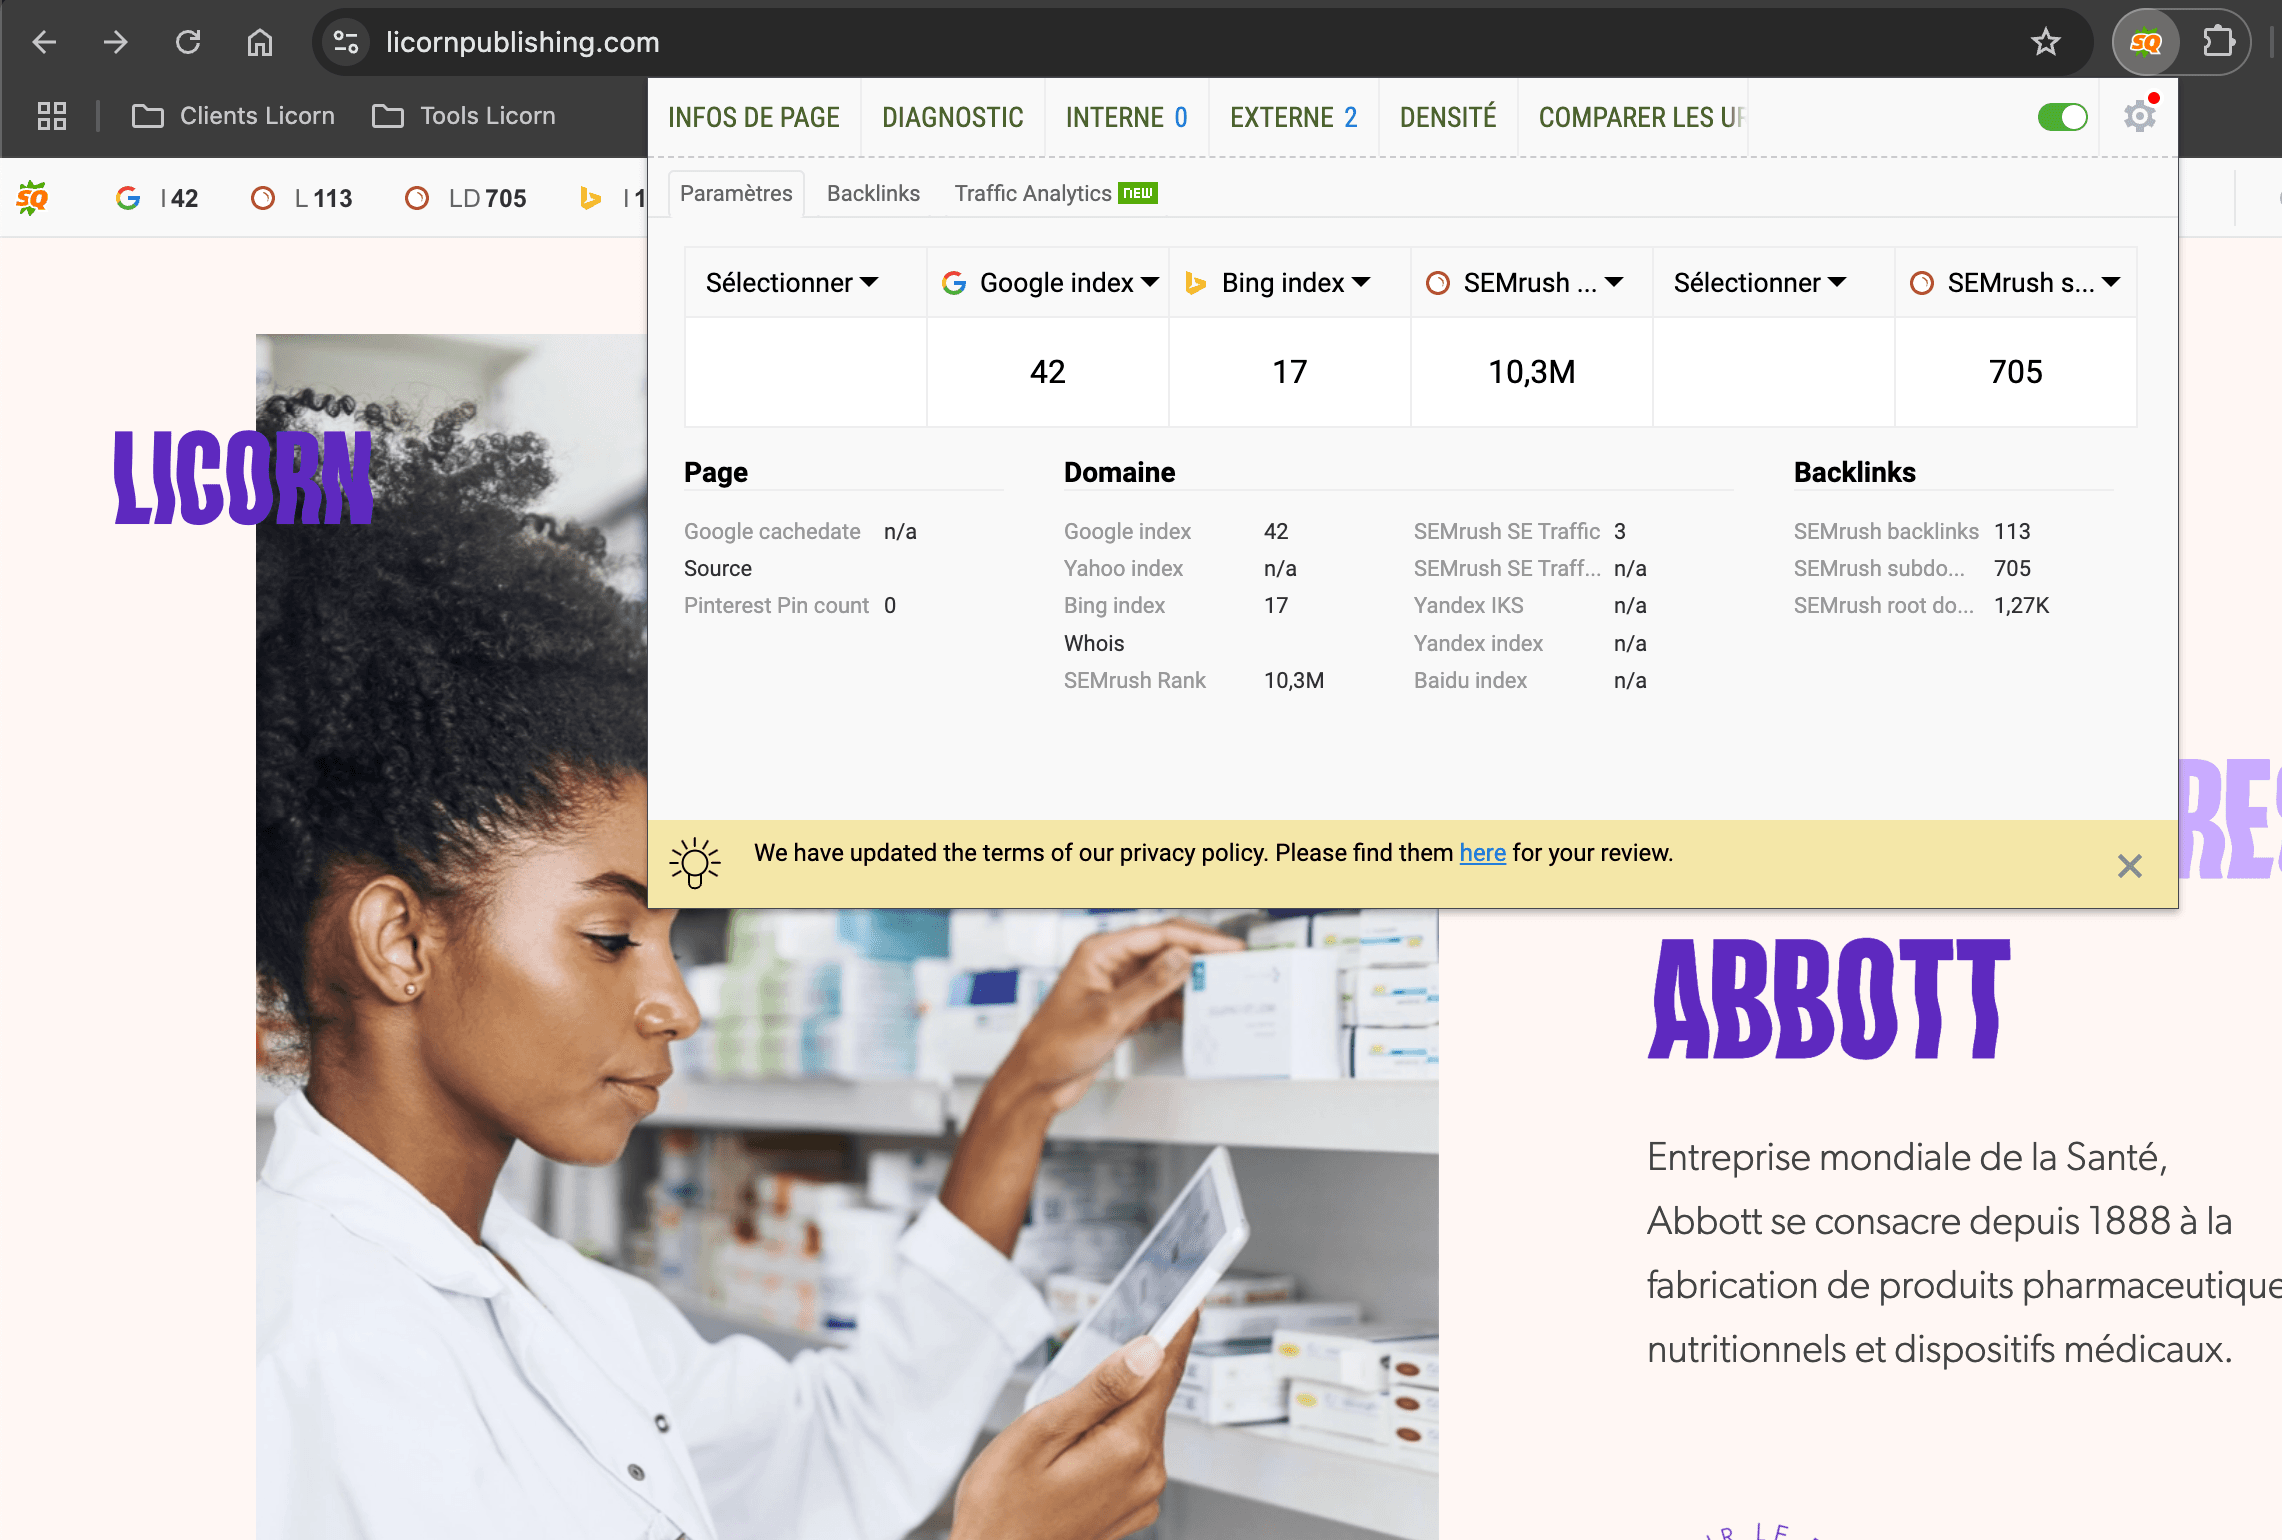Go to browser home icon
The width and height of the screenshot is (2282, 1540).
click(260, 42)
